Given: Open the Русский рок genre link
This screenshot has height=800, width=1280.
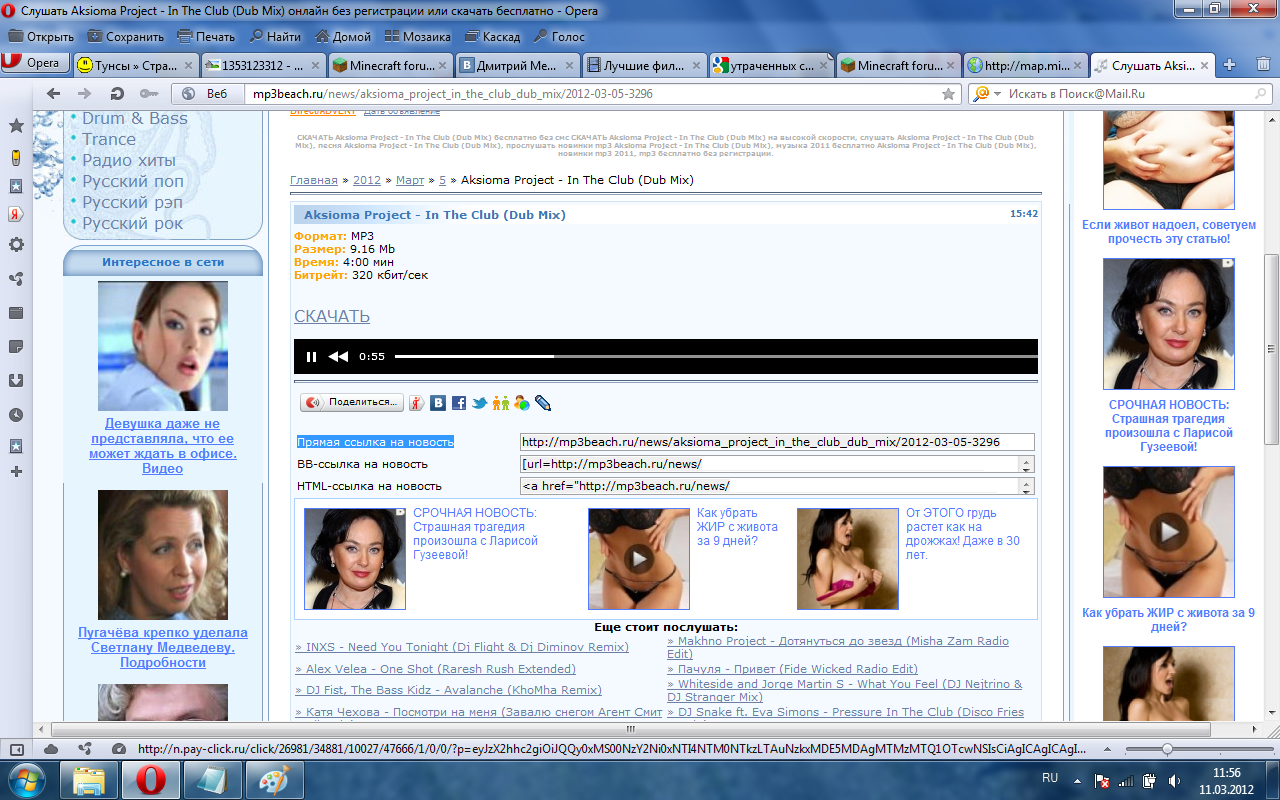Looking at the screenshot, I should (x=133, y=223).
